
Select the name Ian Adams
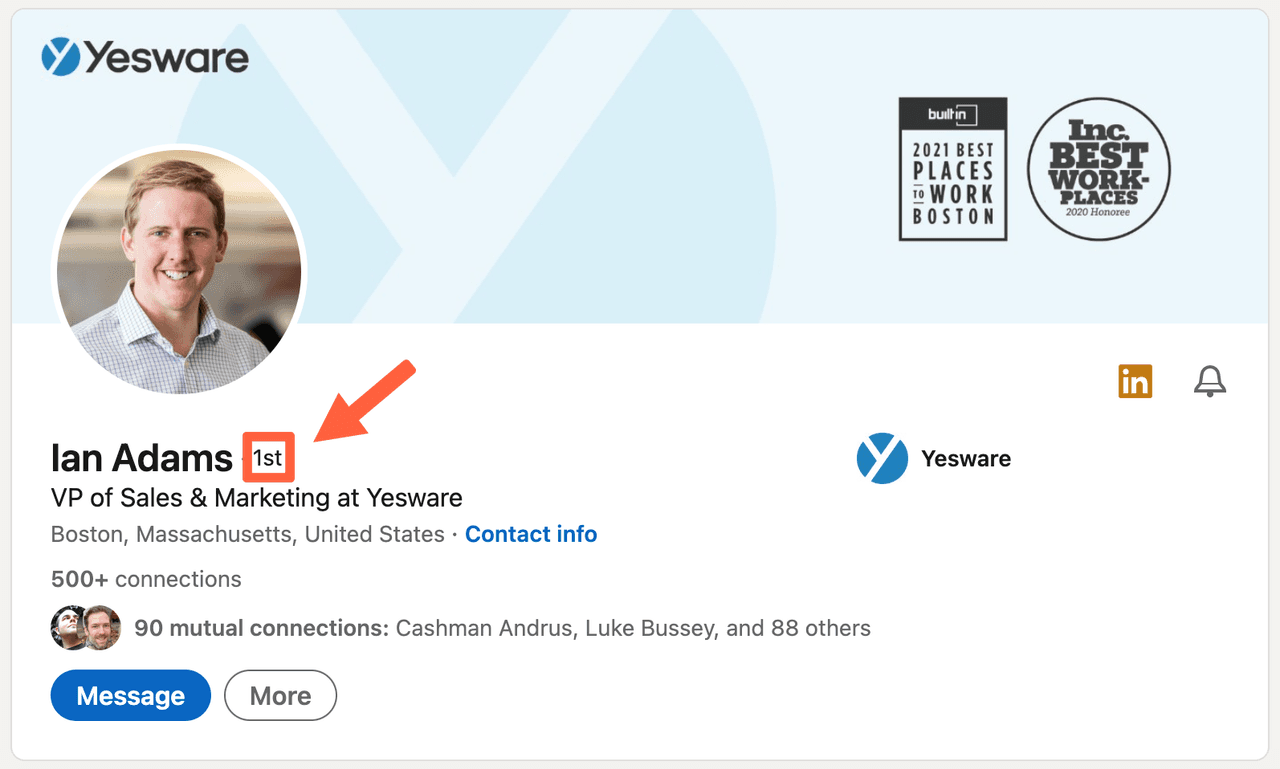pyautogui.click(x=141, y=457)
